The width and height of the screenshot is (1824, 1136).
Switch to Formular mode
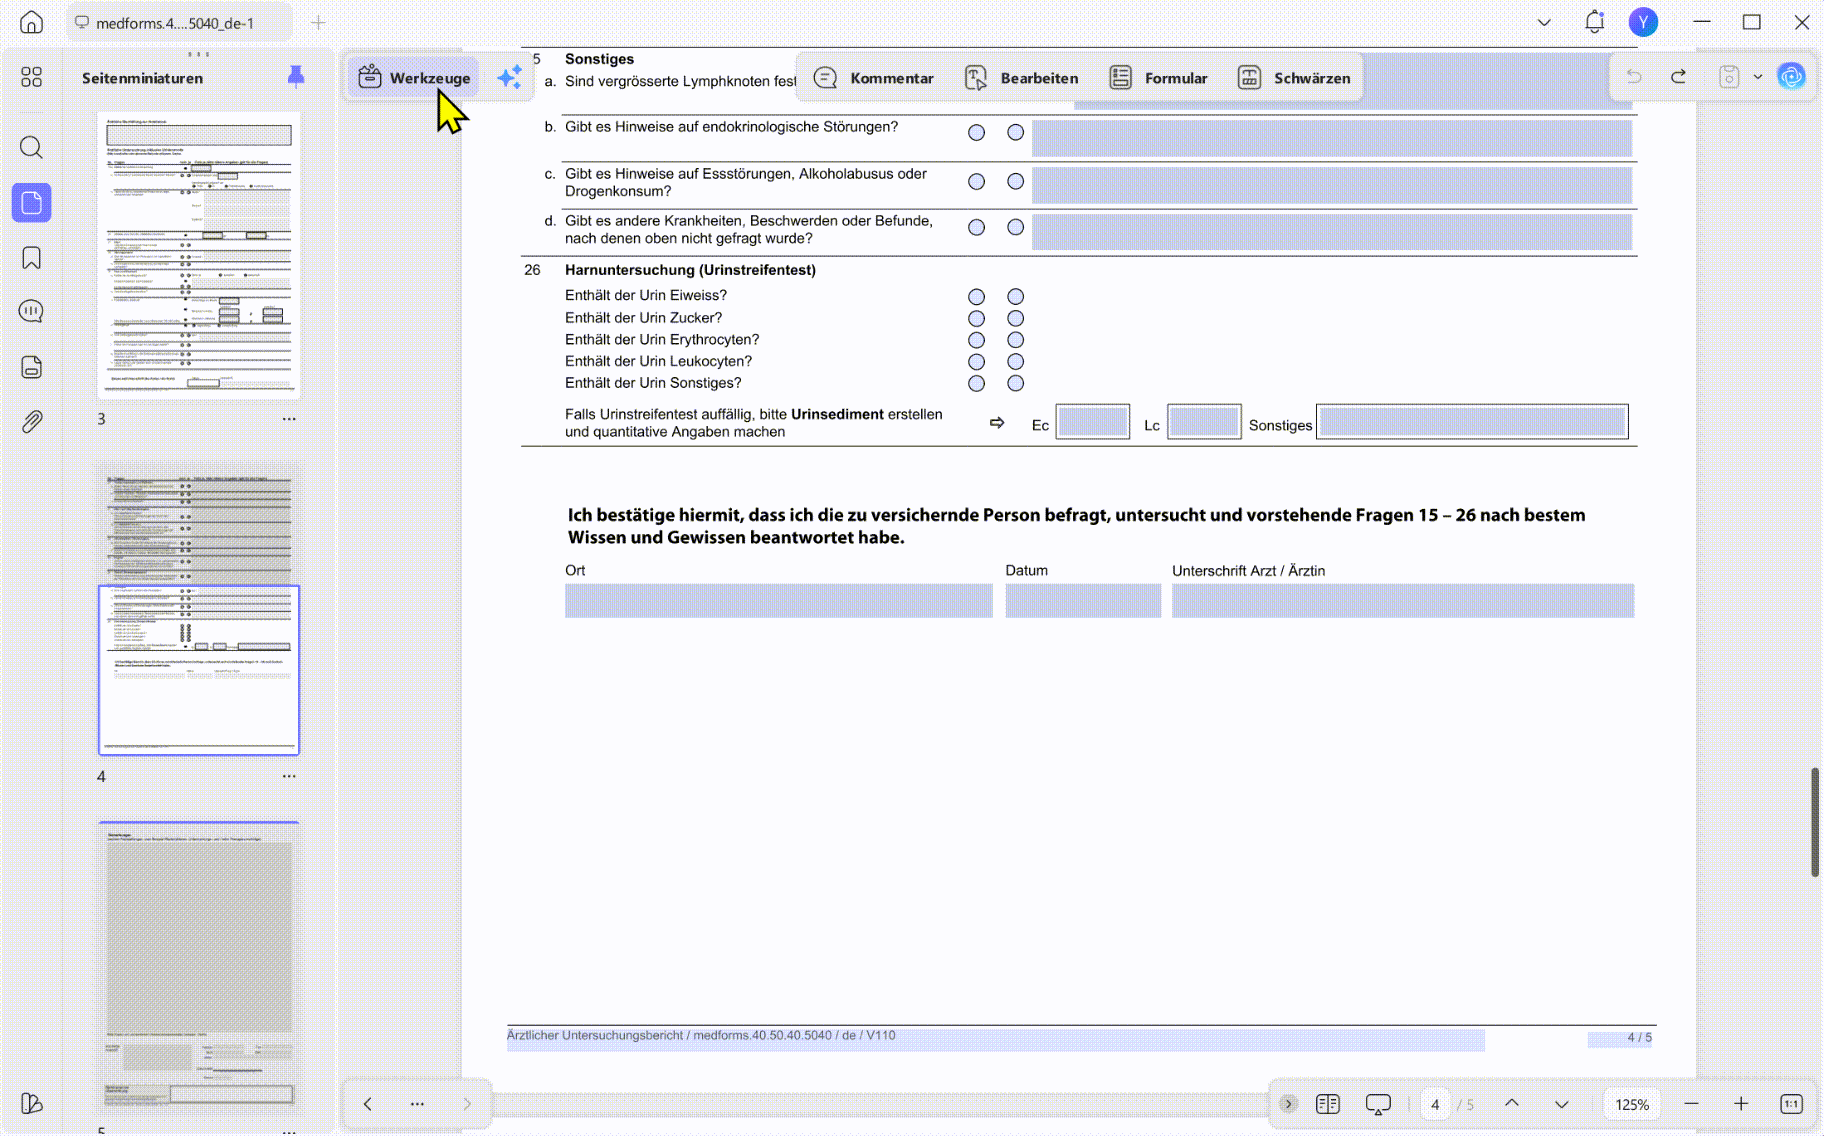click(1159, 78)
